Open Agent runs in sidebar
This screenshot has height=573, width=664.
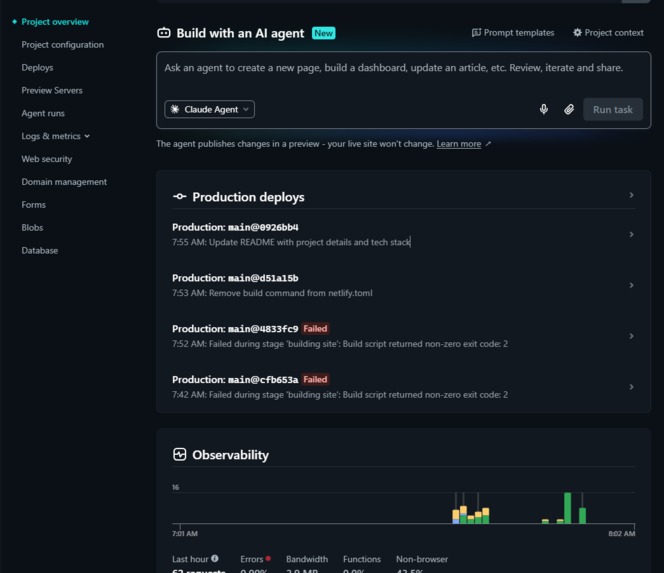click(x=43, y=113)
